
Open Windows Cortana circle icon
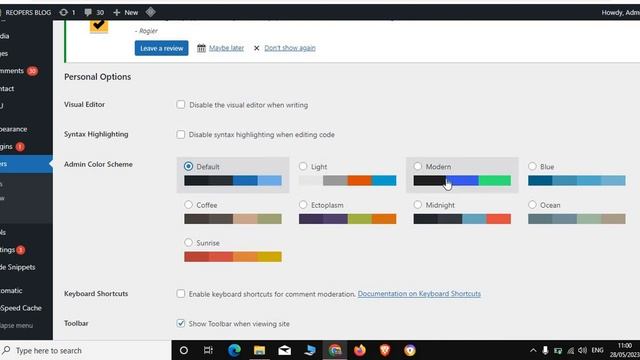click(184, 350)
